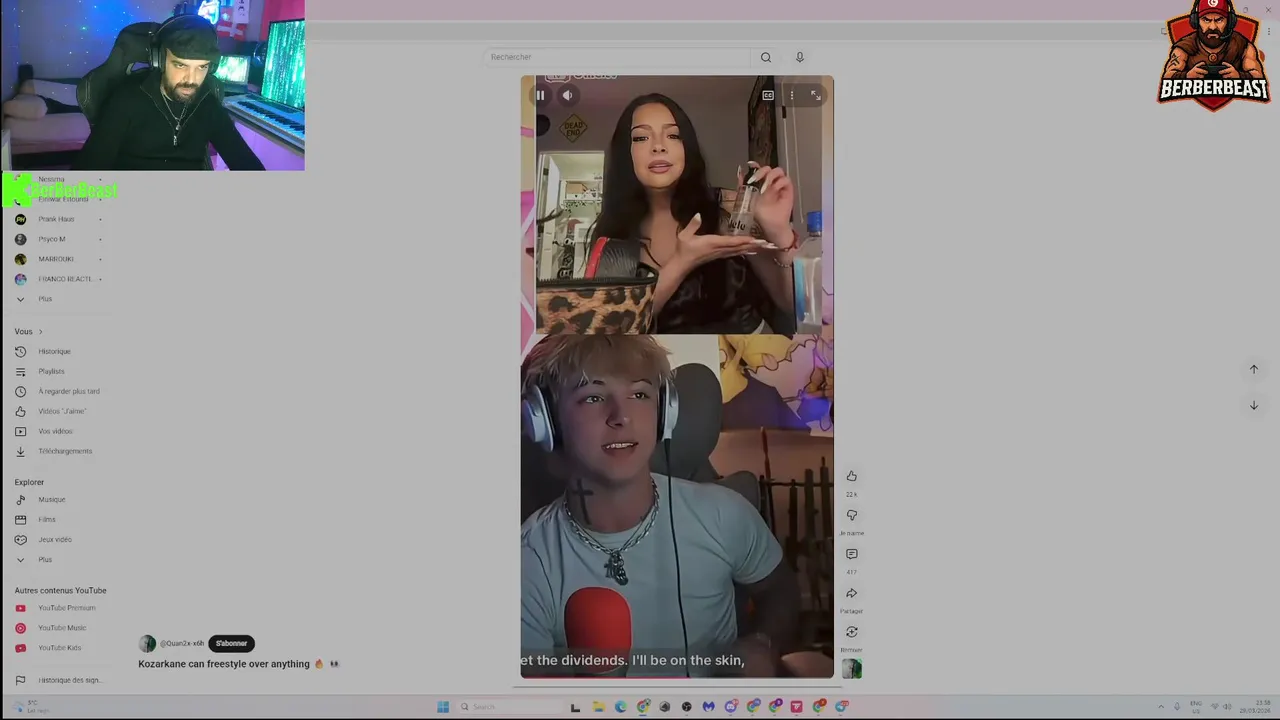Toggle closed captions on the Short
The image size is (1280, 720).
768,95
